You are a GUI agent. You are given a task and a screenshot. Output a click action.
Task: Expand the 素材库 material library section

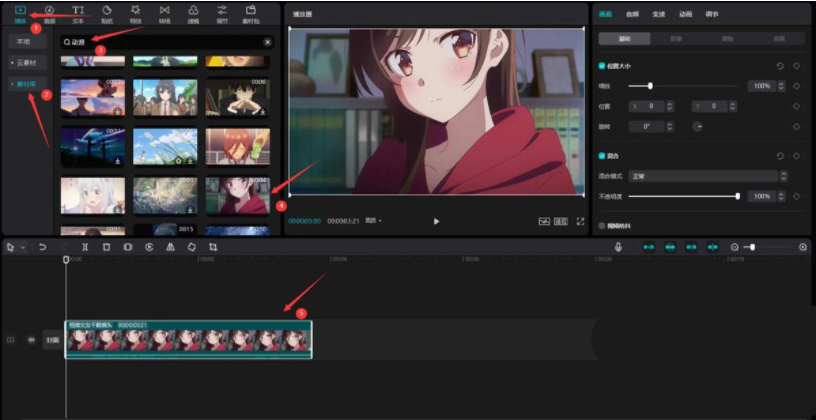pos(28,84)
